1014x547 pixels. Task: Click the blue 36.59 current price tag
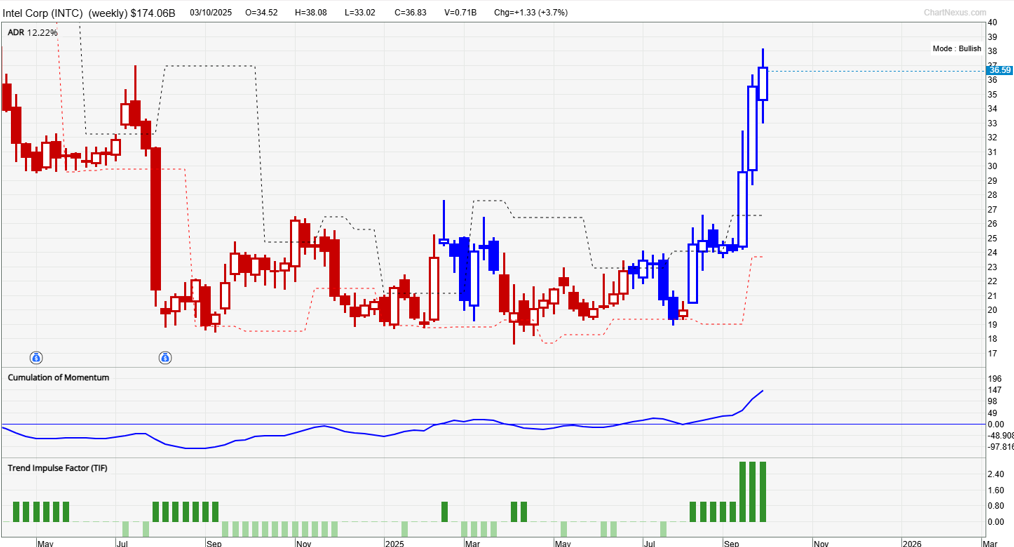pos(998,70)
